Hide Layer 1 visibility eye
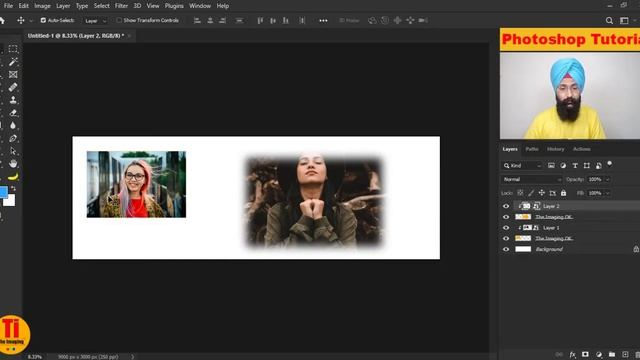This screenshot has height=360, width=640. [x=506, y=228]
